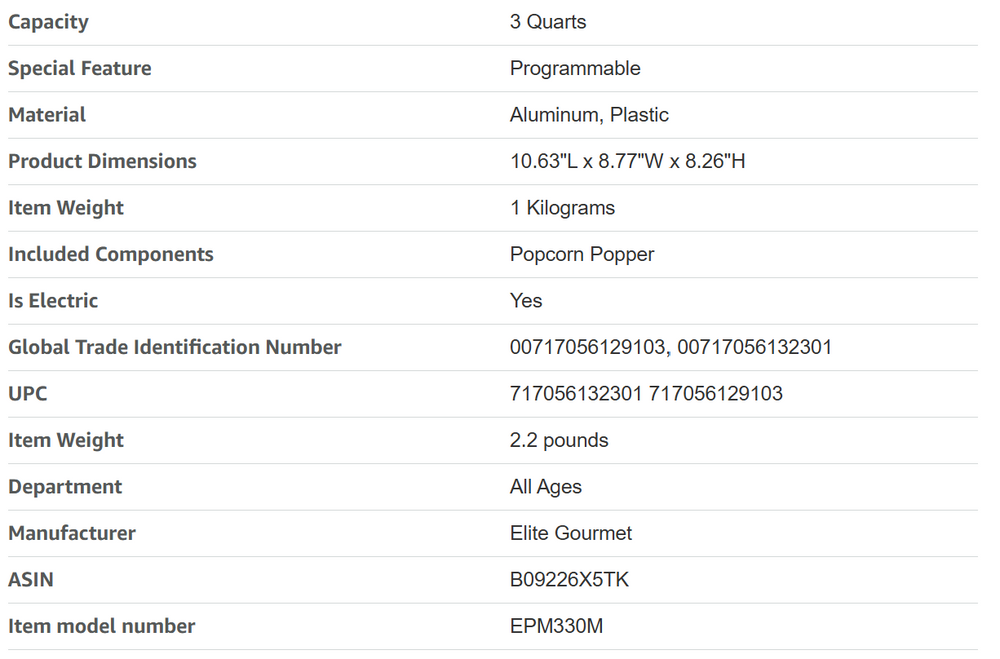The image size is (1000, 659).
Task: Select the GTIN value starting with 00717056129103
Action: pos(671,347)
